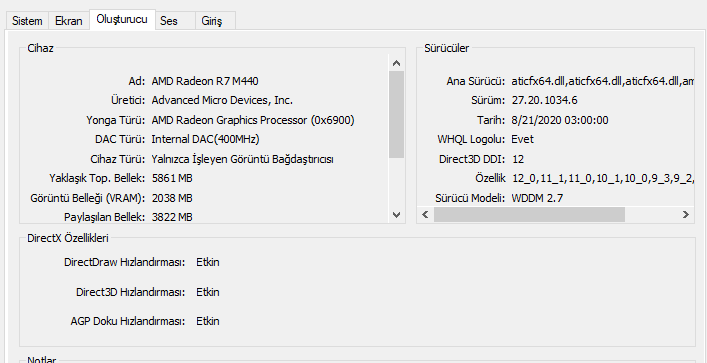Screen dimensions: 707x363
Task: Click the Cihaz panel scroll-down arrow
Action: pos(396,215)
